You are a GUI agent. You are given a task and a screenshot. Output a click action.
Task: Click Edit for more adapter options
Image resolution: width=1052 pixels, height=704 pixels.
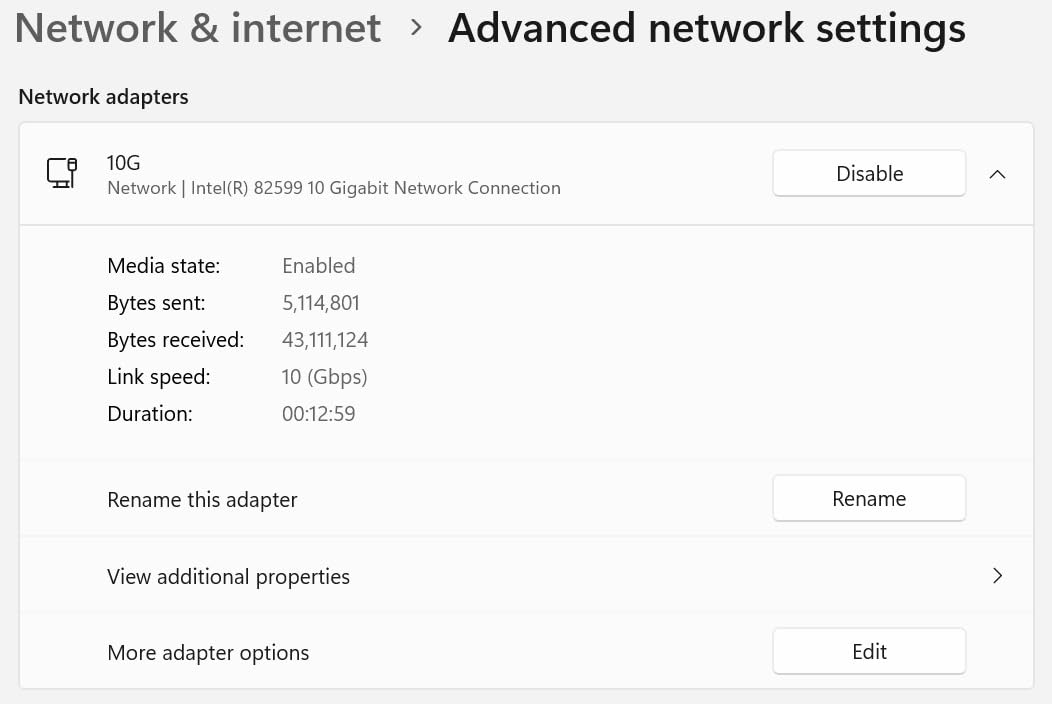tap(868, 652)
